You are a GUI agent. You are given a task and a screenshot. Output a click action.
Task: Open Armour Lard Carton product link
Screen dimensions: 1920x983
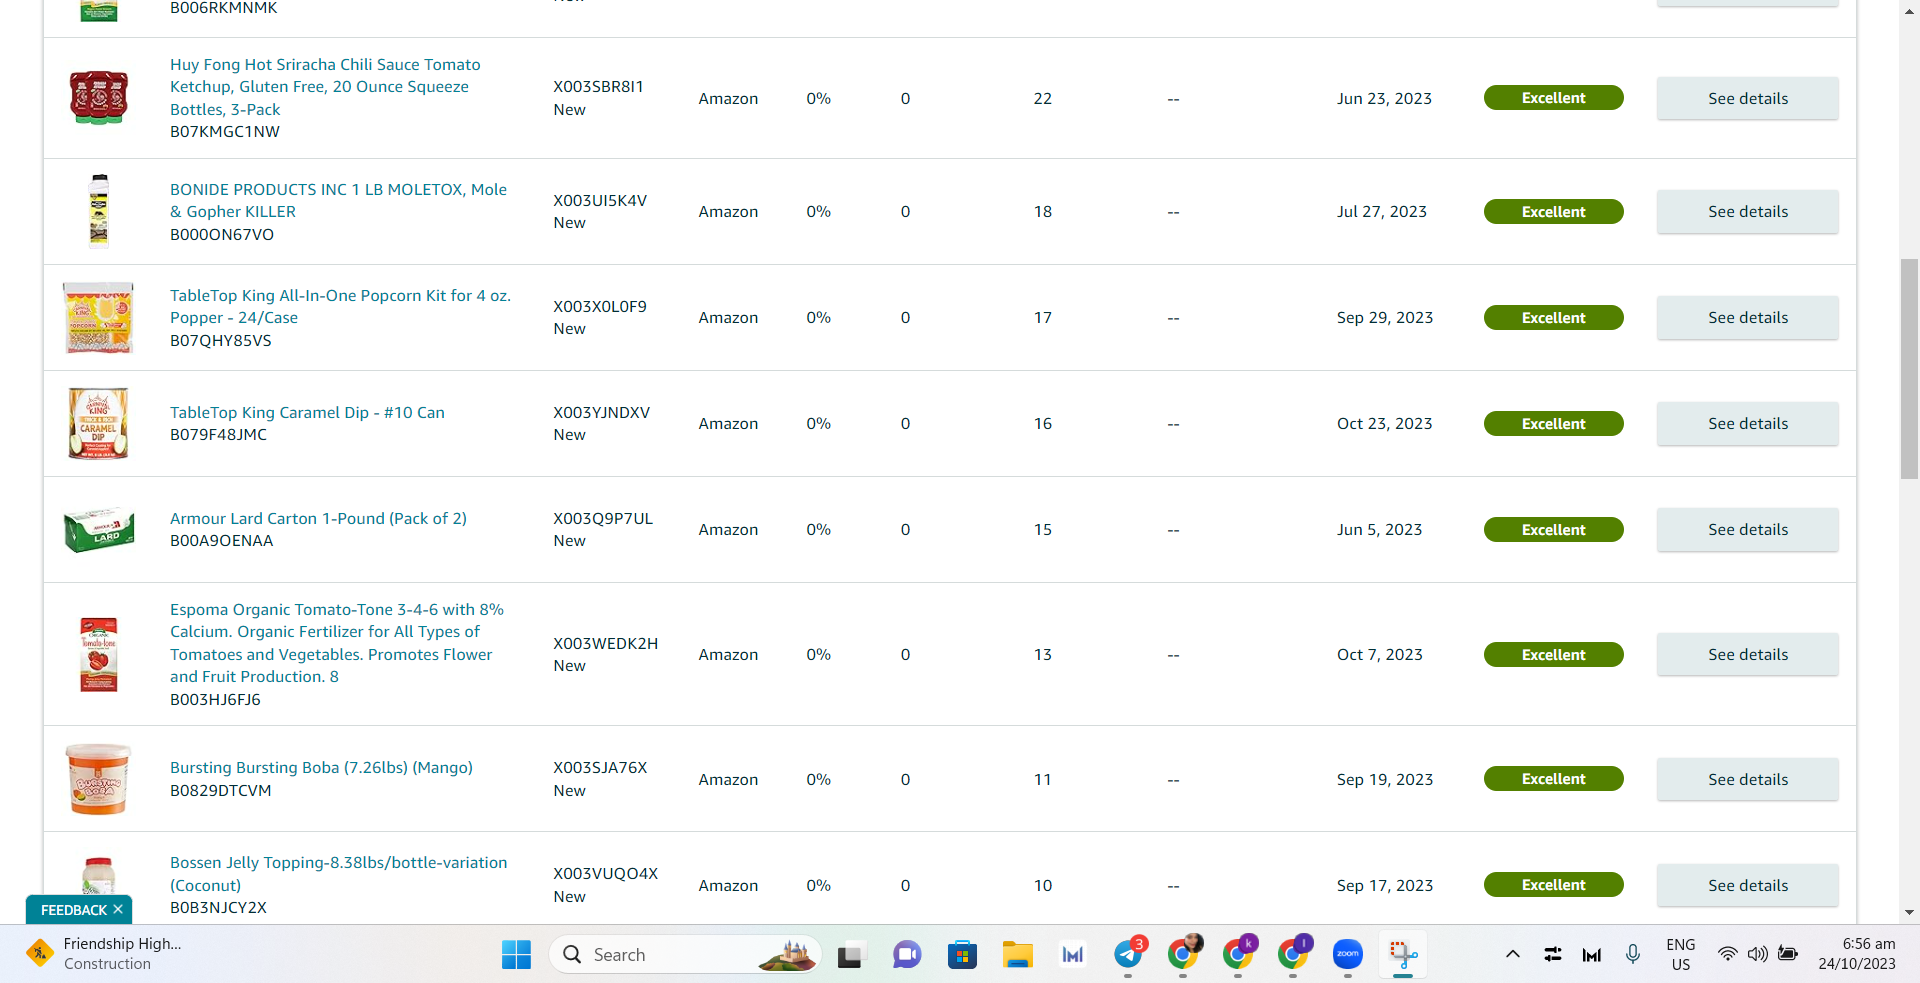pos(318,518)
